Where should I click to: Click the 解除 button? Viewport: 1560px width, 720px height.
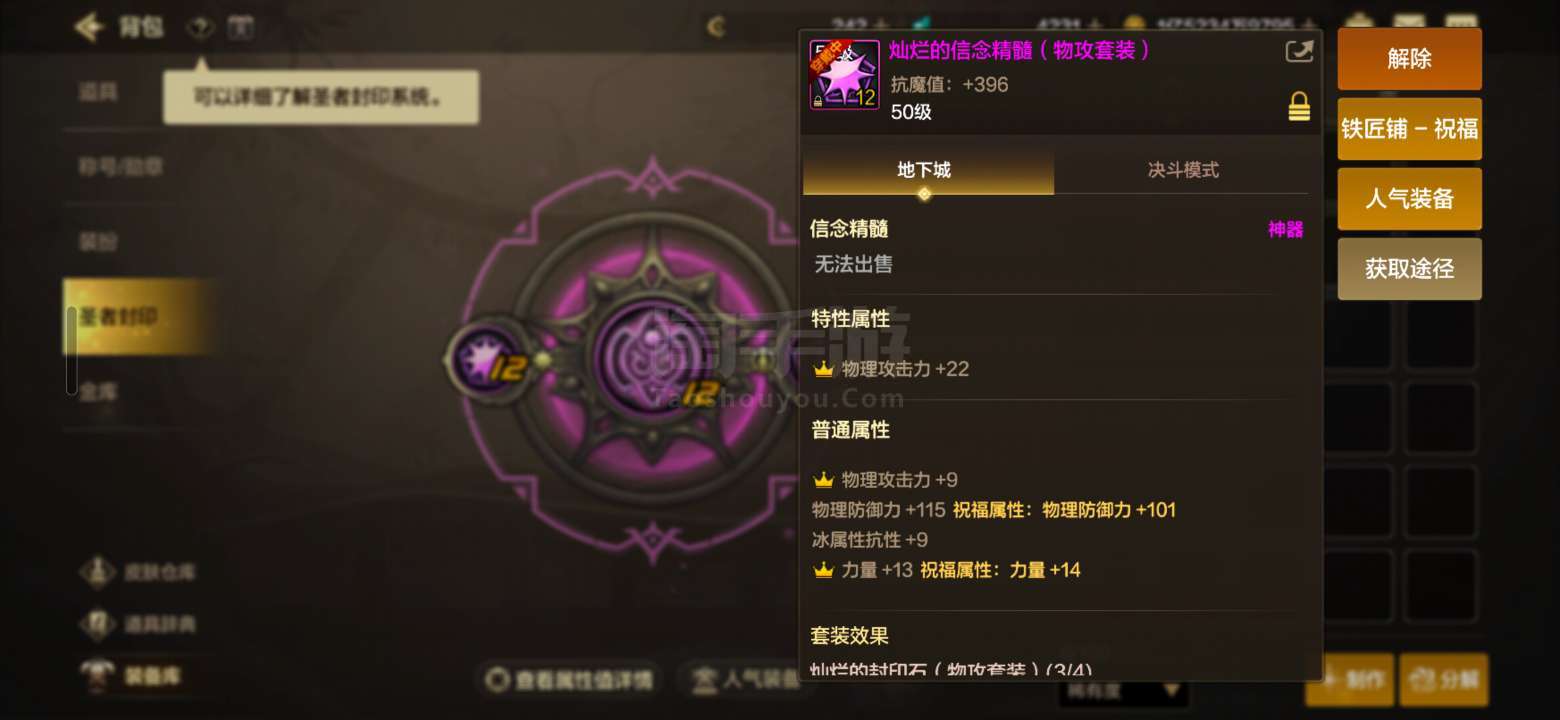click(1409, 59)
